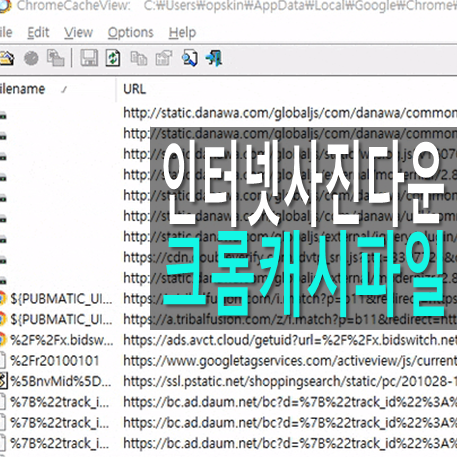Click the script icon beside %5BnvMid%5D...

pyautogui.click(x=3, y=381)
